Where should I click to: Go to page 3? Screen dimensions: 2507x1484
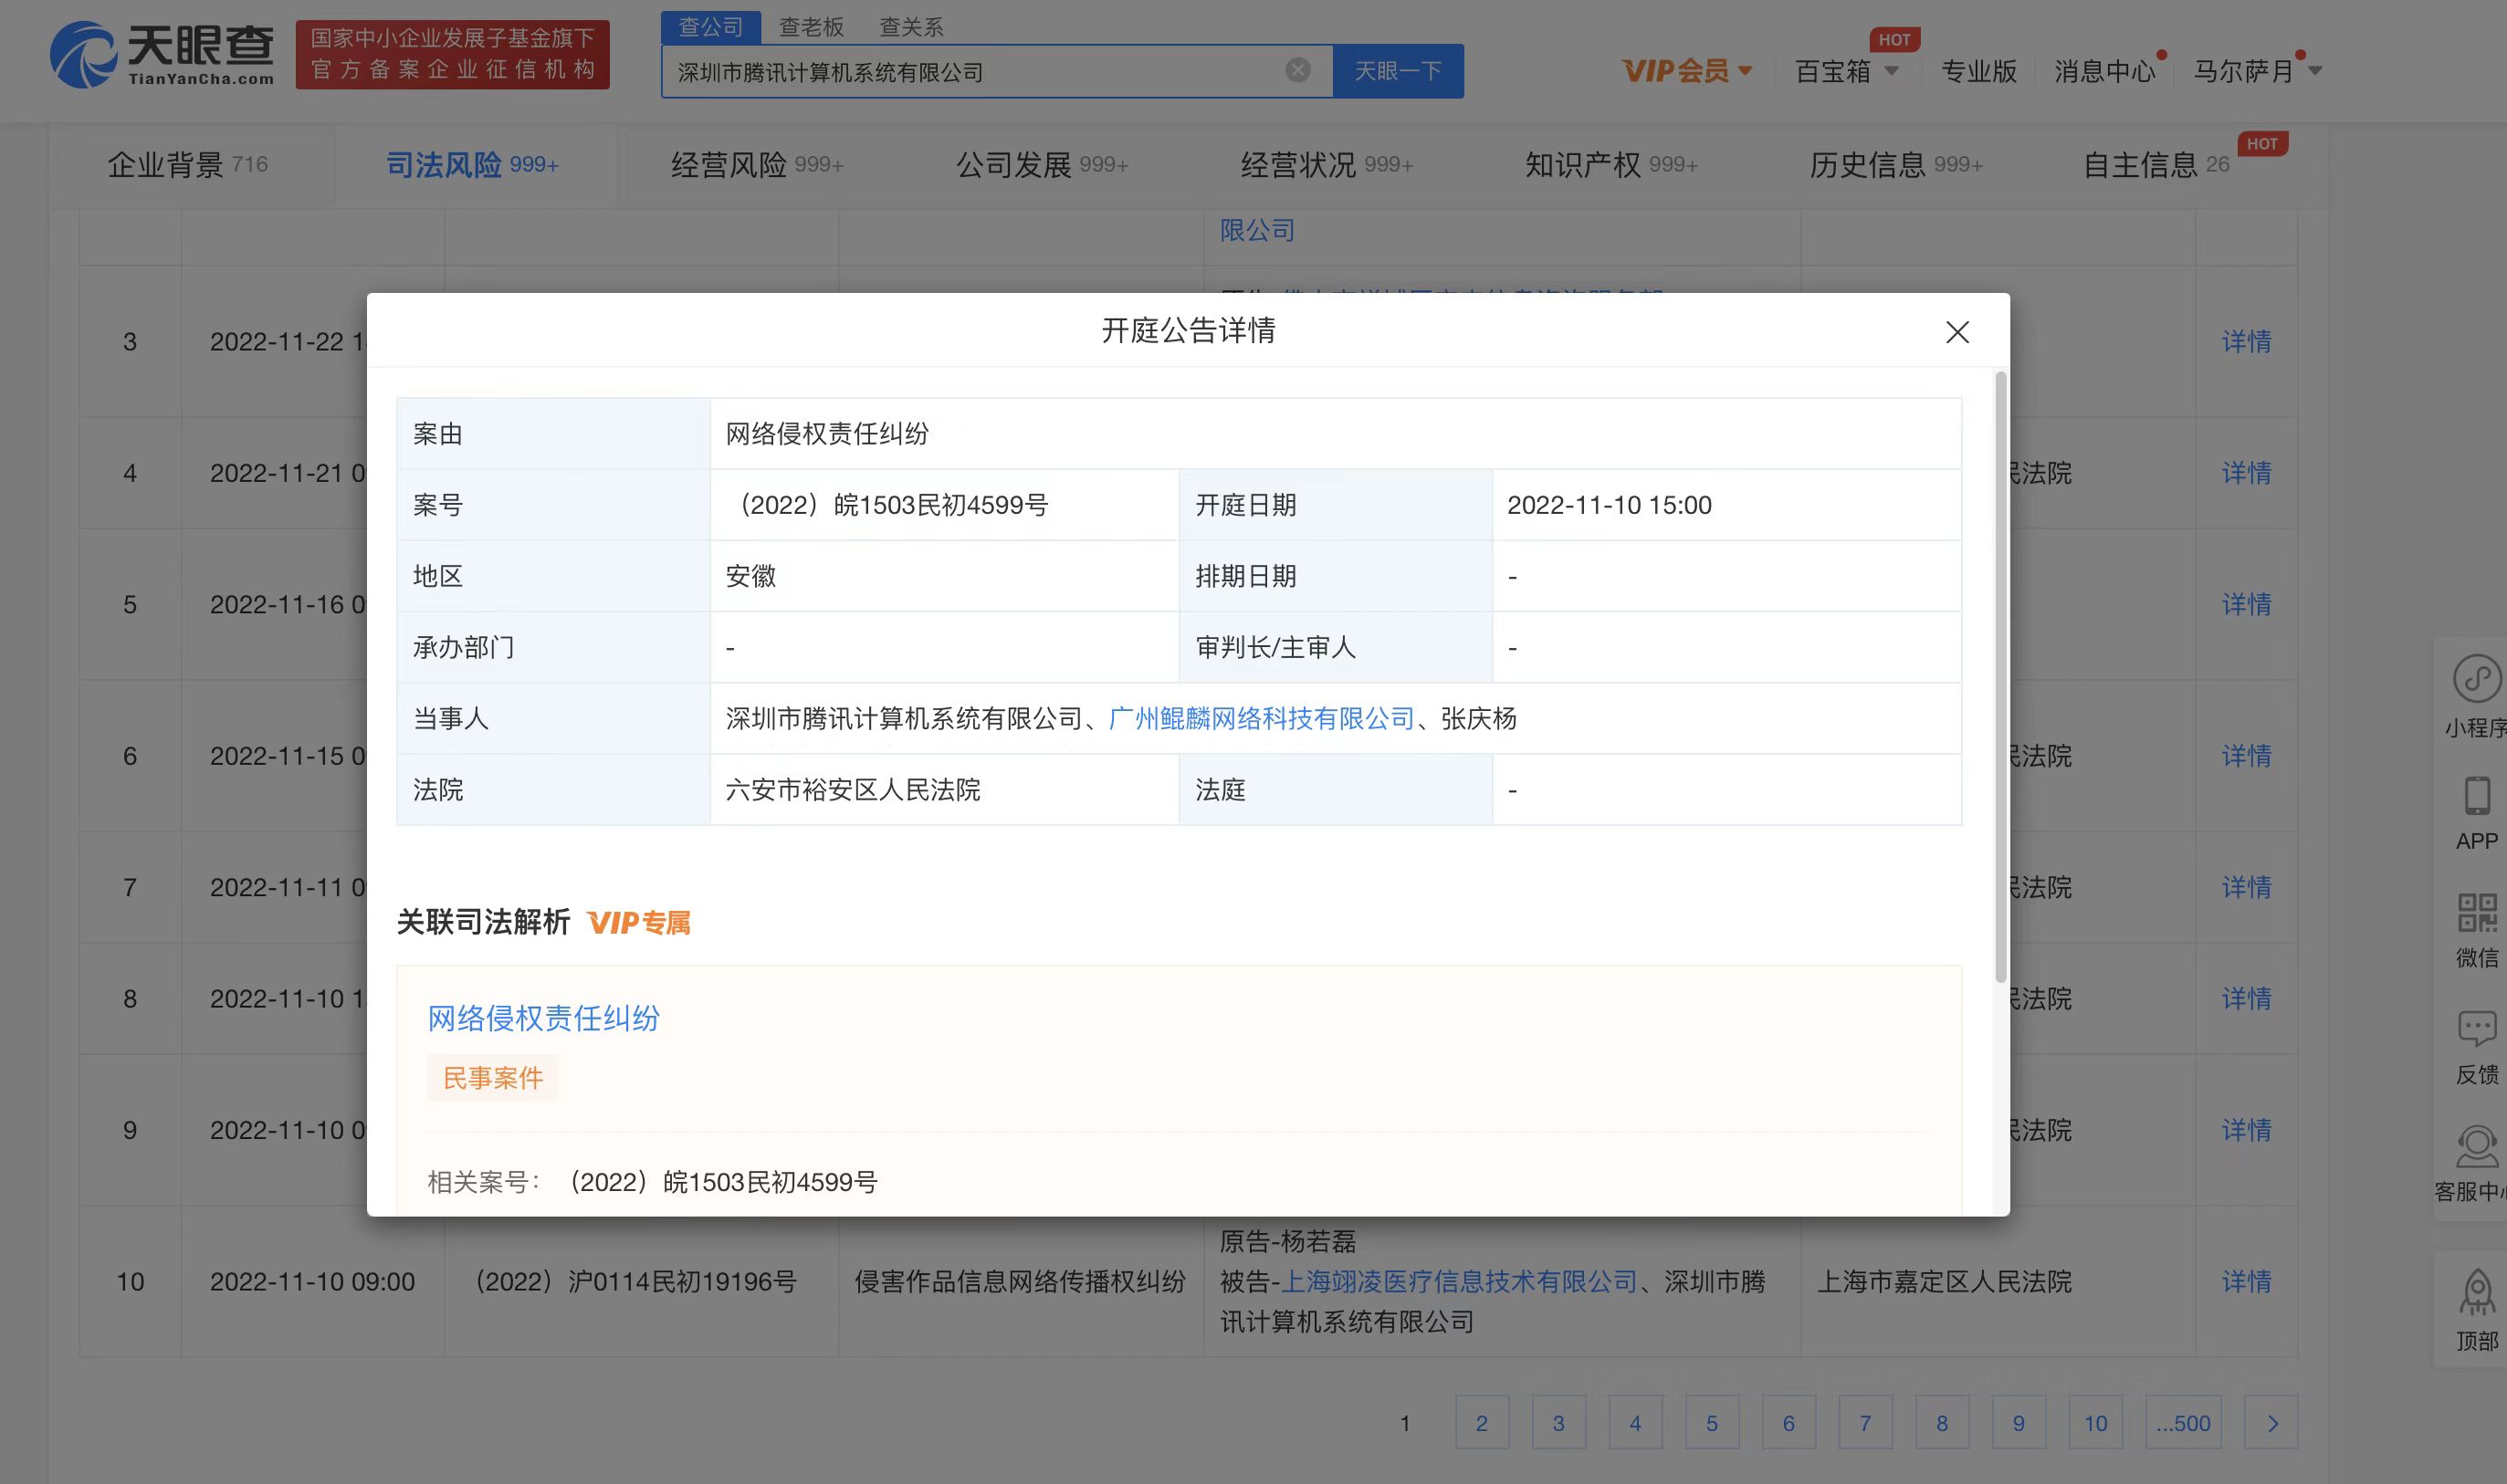point(1558,1422)
